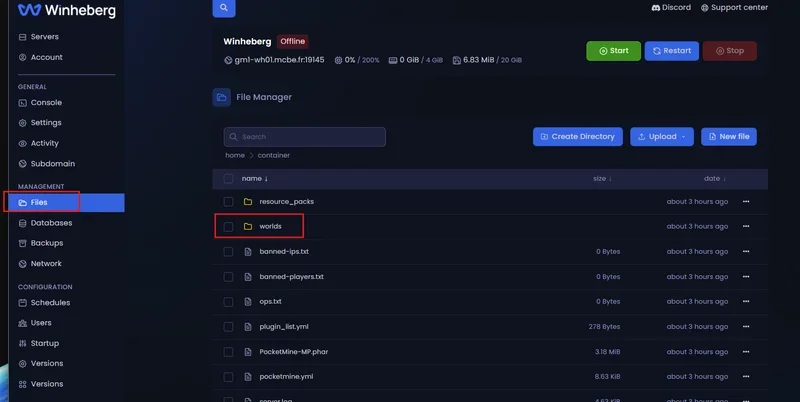Viewport: 800px width, 402px height.
Task: Click the File Manager folder icon
Action: click(222, 97)
